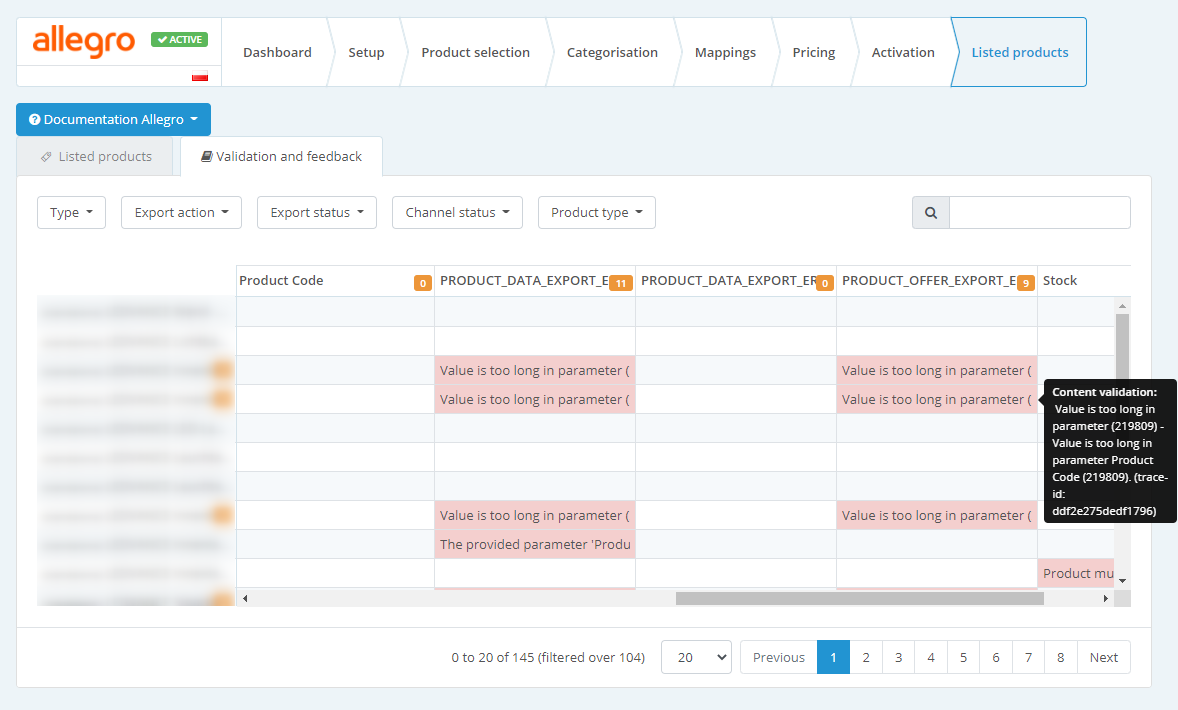1178x710 pixels.
Task: Expand the Product type filter
Action: 596,213
